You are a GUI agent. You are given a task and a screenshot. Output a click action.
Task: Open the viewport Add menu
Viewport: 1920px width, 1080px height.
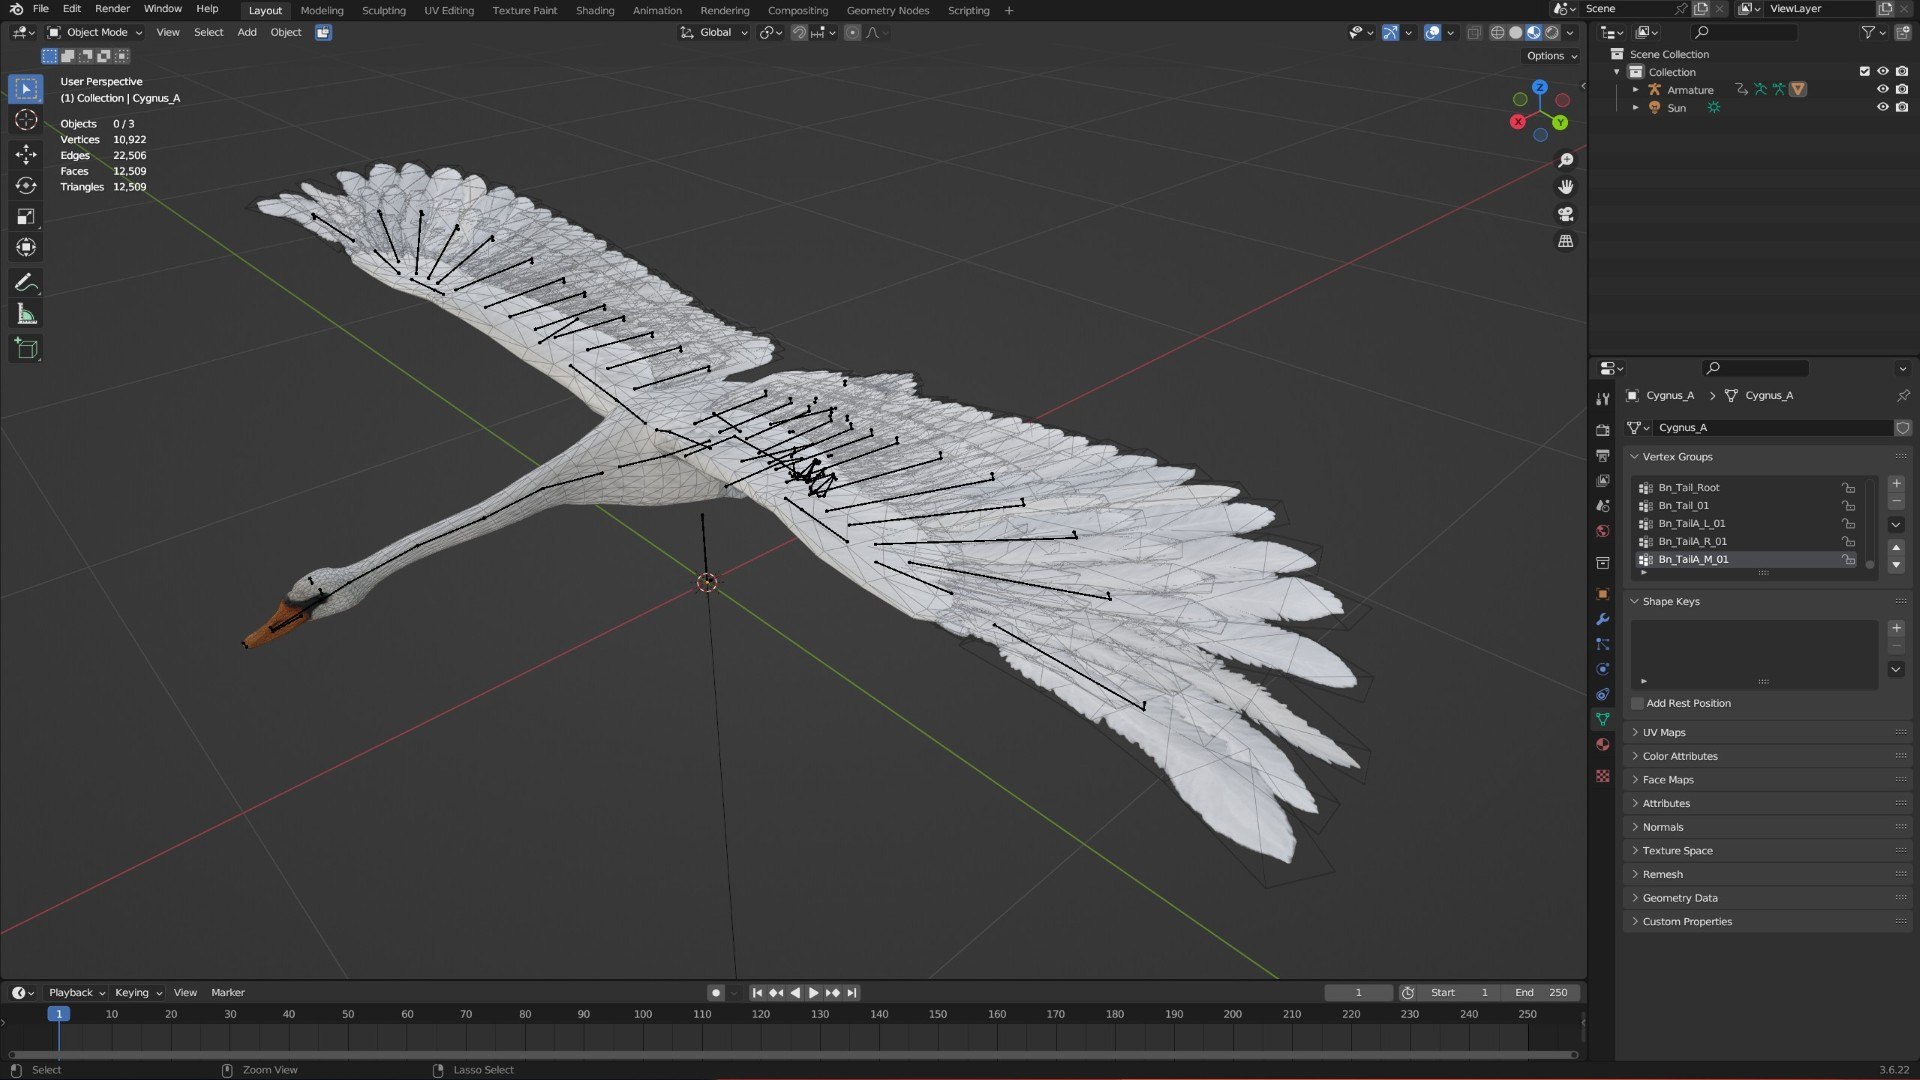[x=246, y=32]
